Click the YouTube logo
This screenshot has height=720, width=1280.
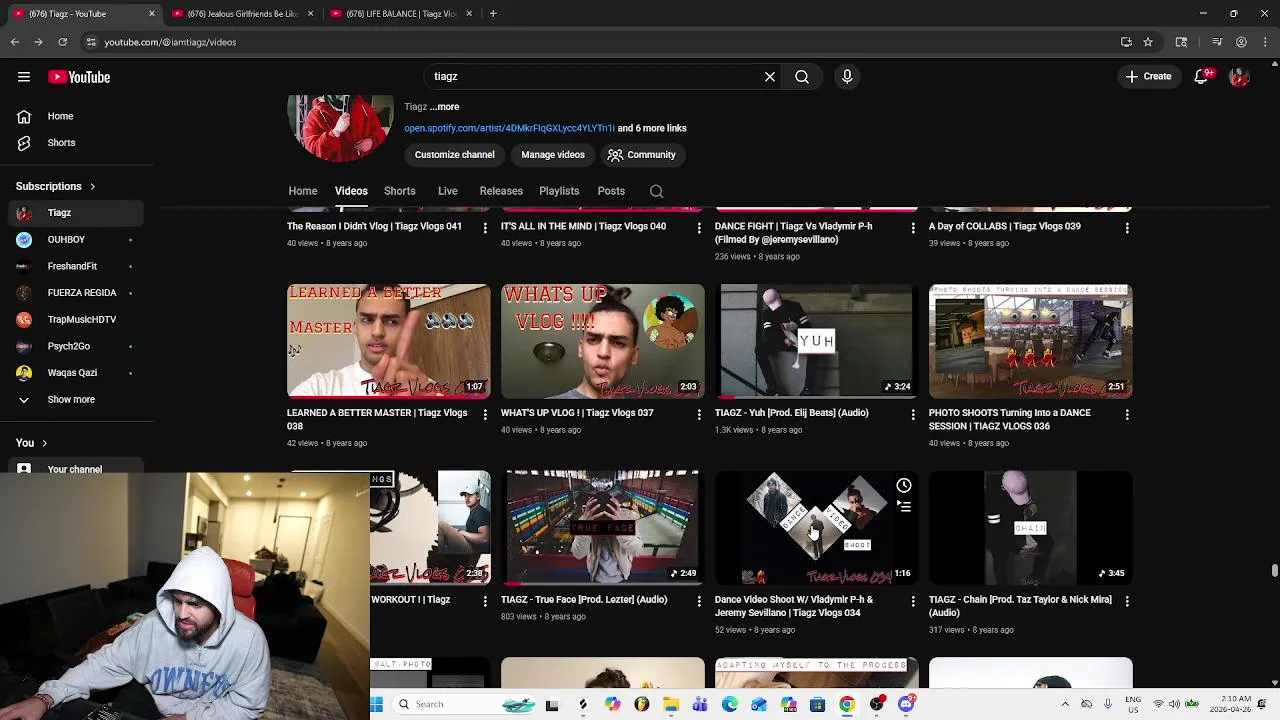click(79, 77)
